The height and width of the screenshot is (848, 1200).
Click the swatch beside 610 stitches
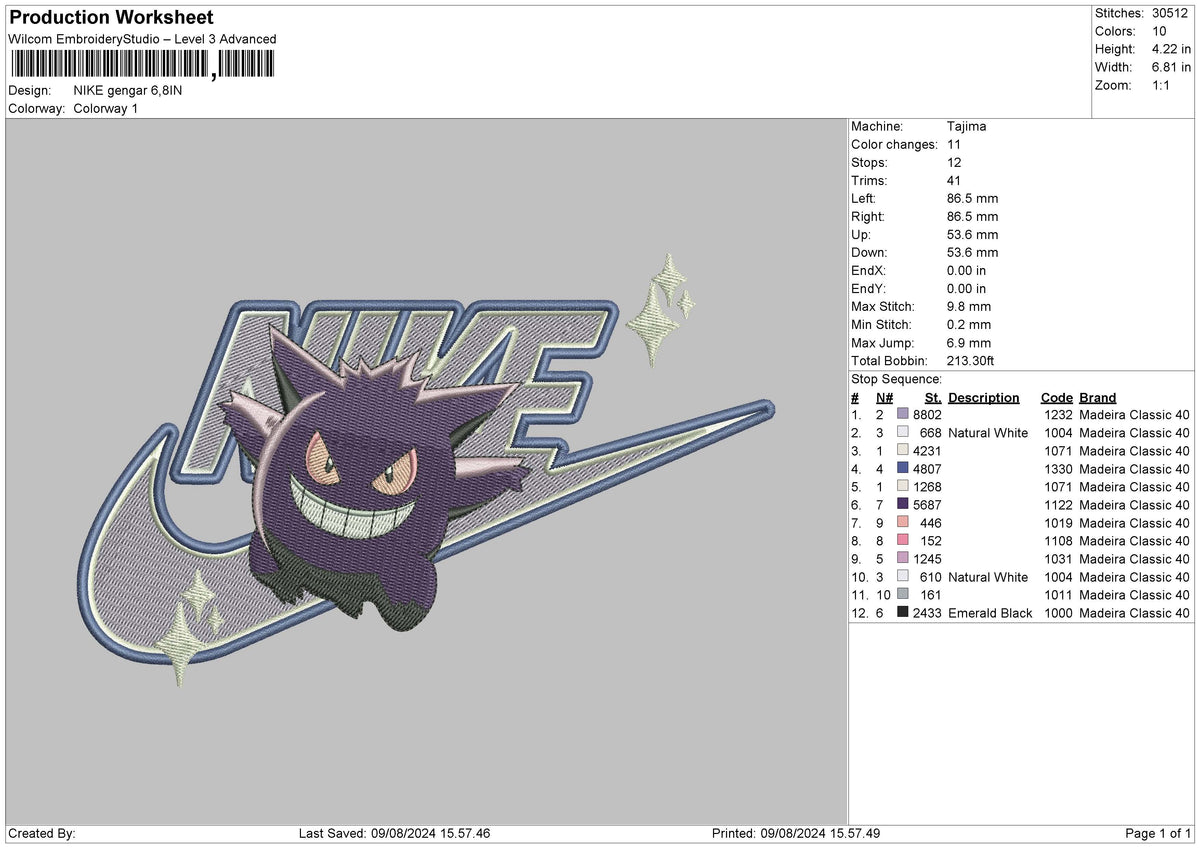(x=903, y=577)
